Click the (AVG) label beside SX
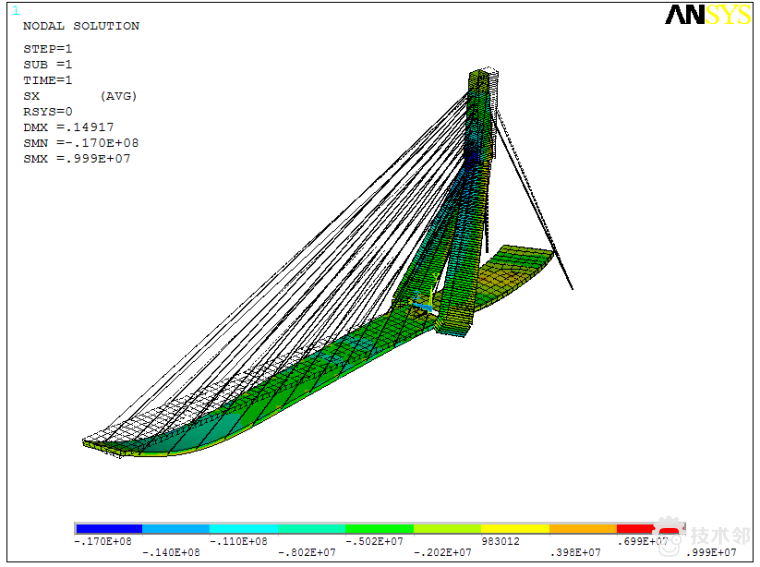Viewport: 760px width, 567px height. 118,96
